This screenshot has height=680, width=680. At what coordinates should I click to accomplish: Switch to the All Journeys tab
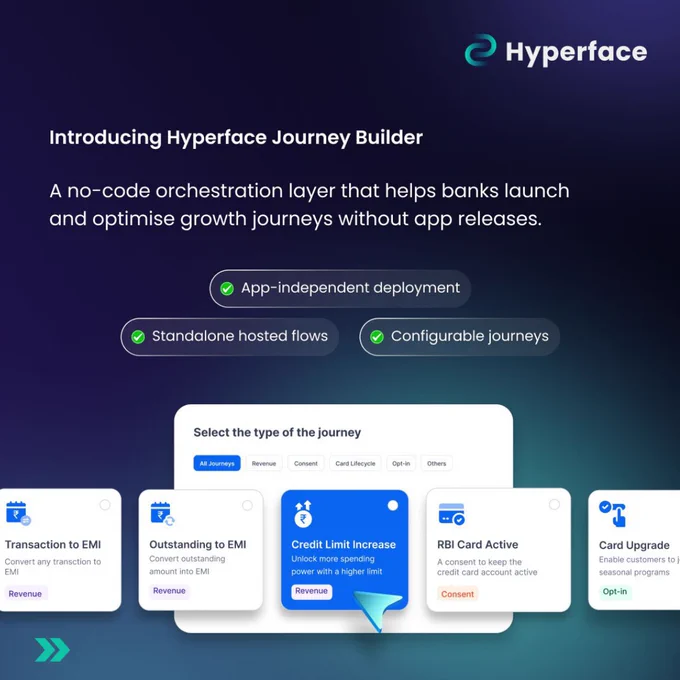pos(217,463)
